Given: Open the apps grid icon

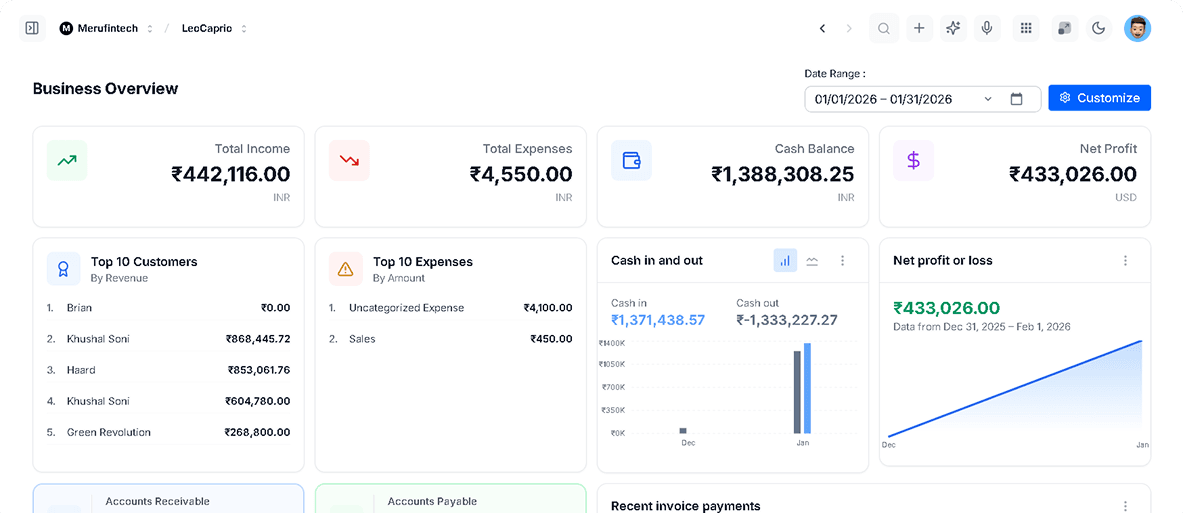Looking at the screenshot, I should pos(1025,29).
